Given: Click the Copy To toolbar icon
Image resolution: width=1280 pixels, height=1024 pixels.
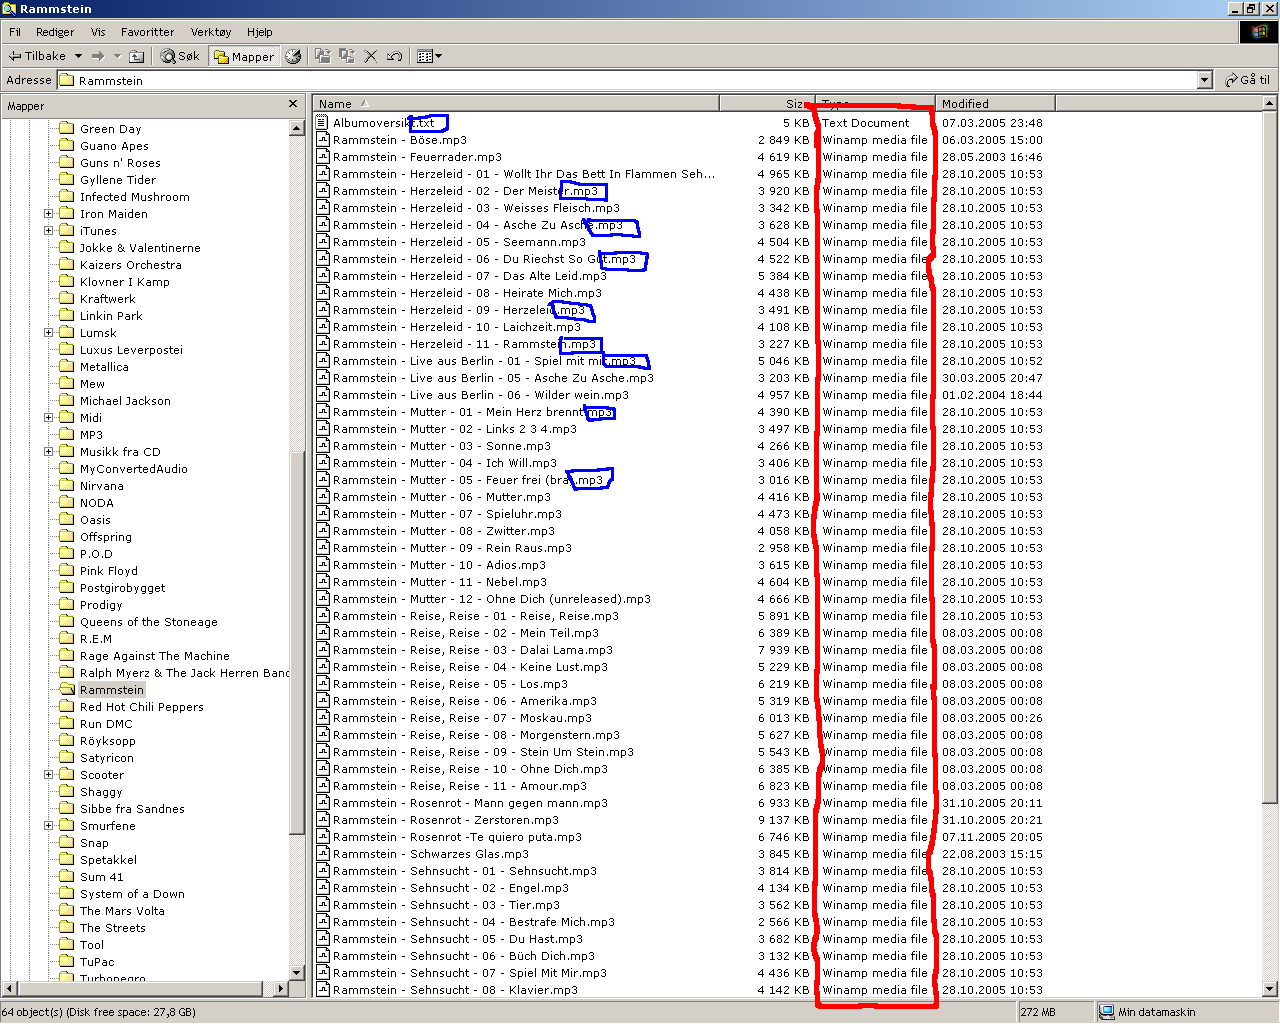Looking at the screenshot, I should coord(346,56).
